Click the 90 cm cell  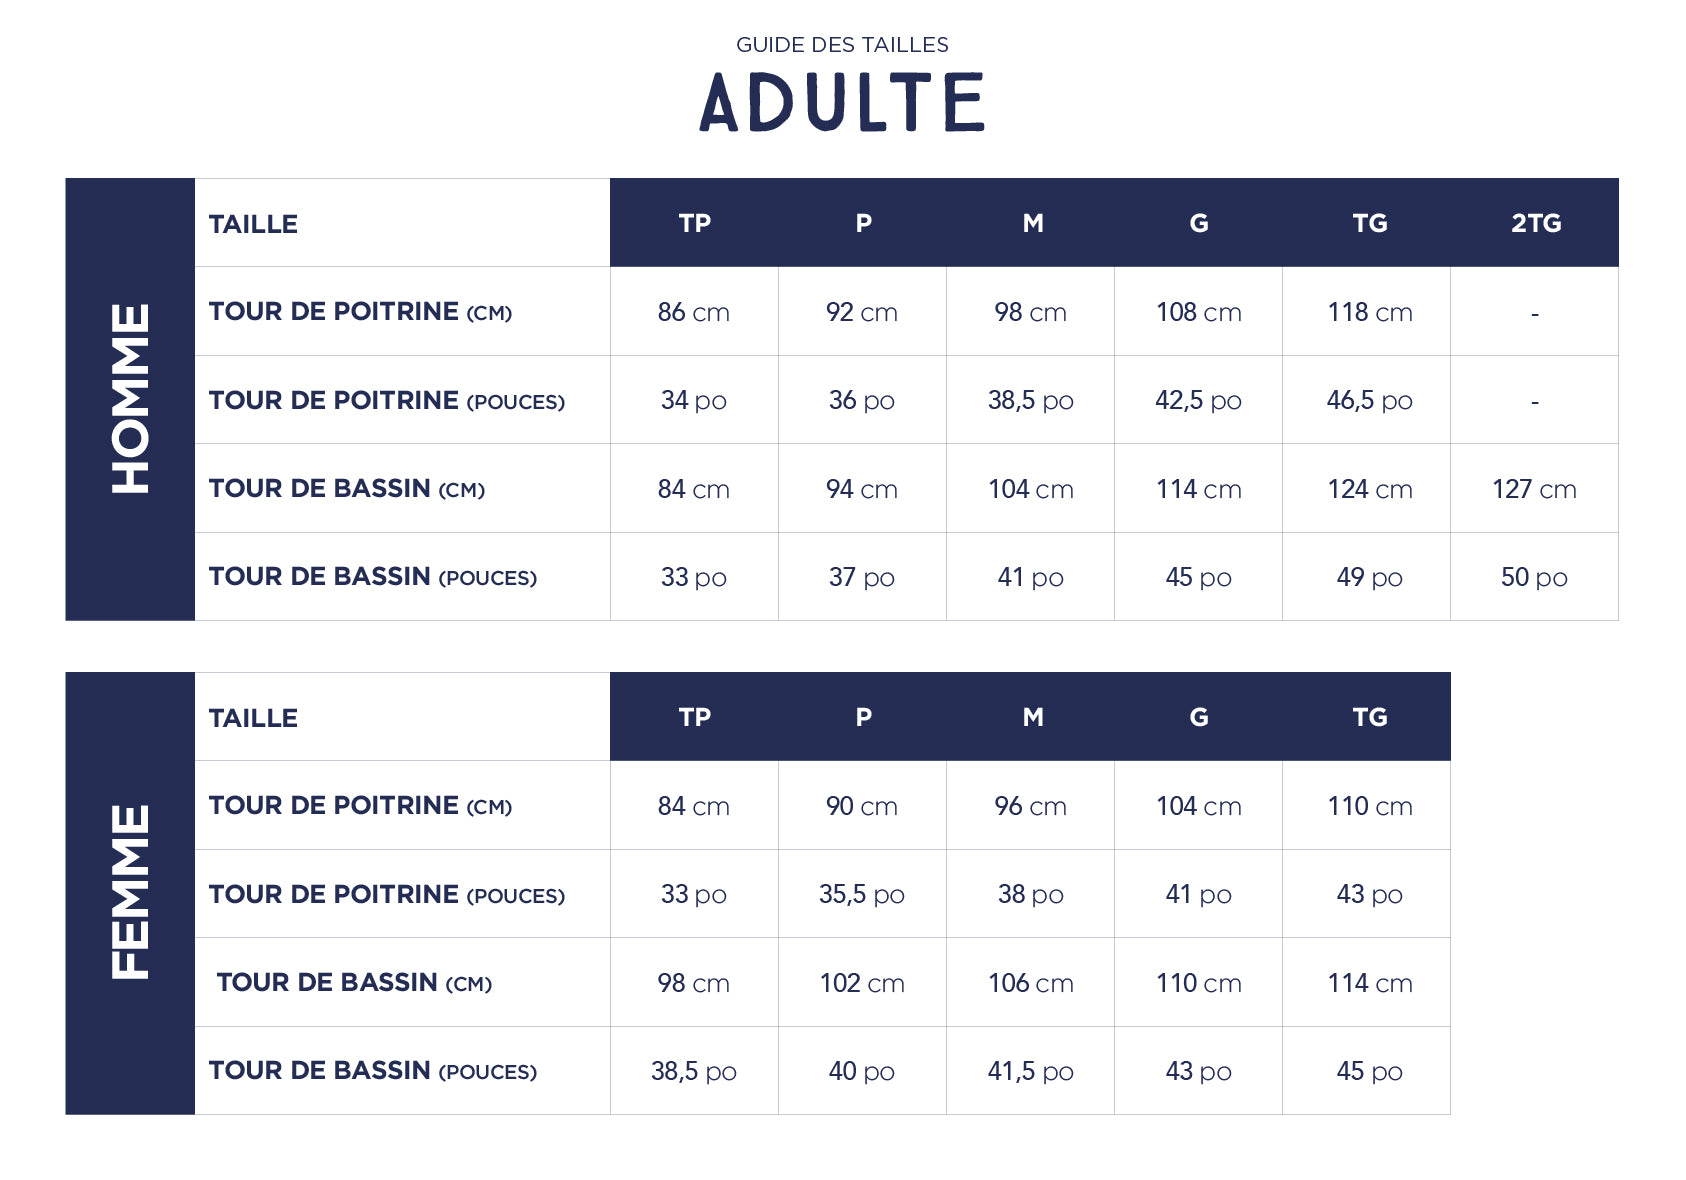[x=861, y=806]
